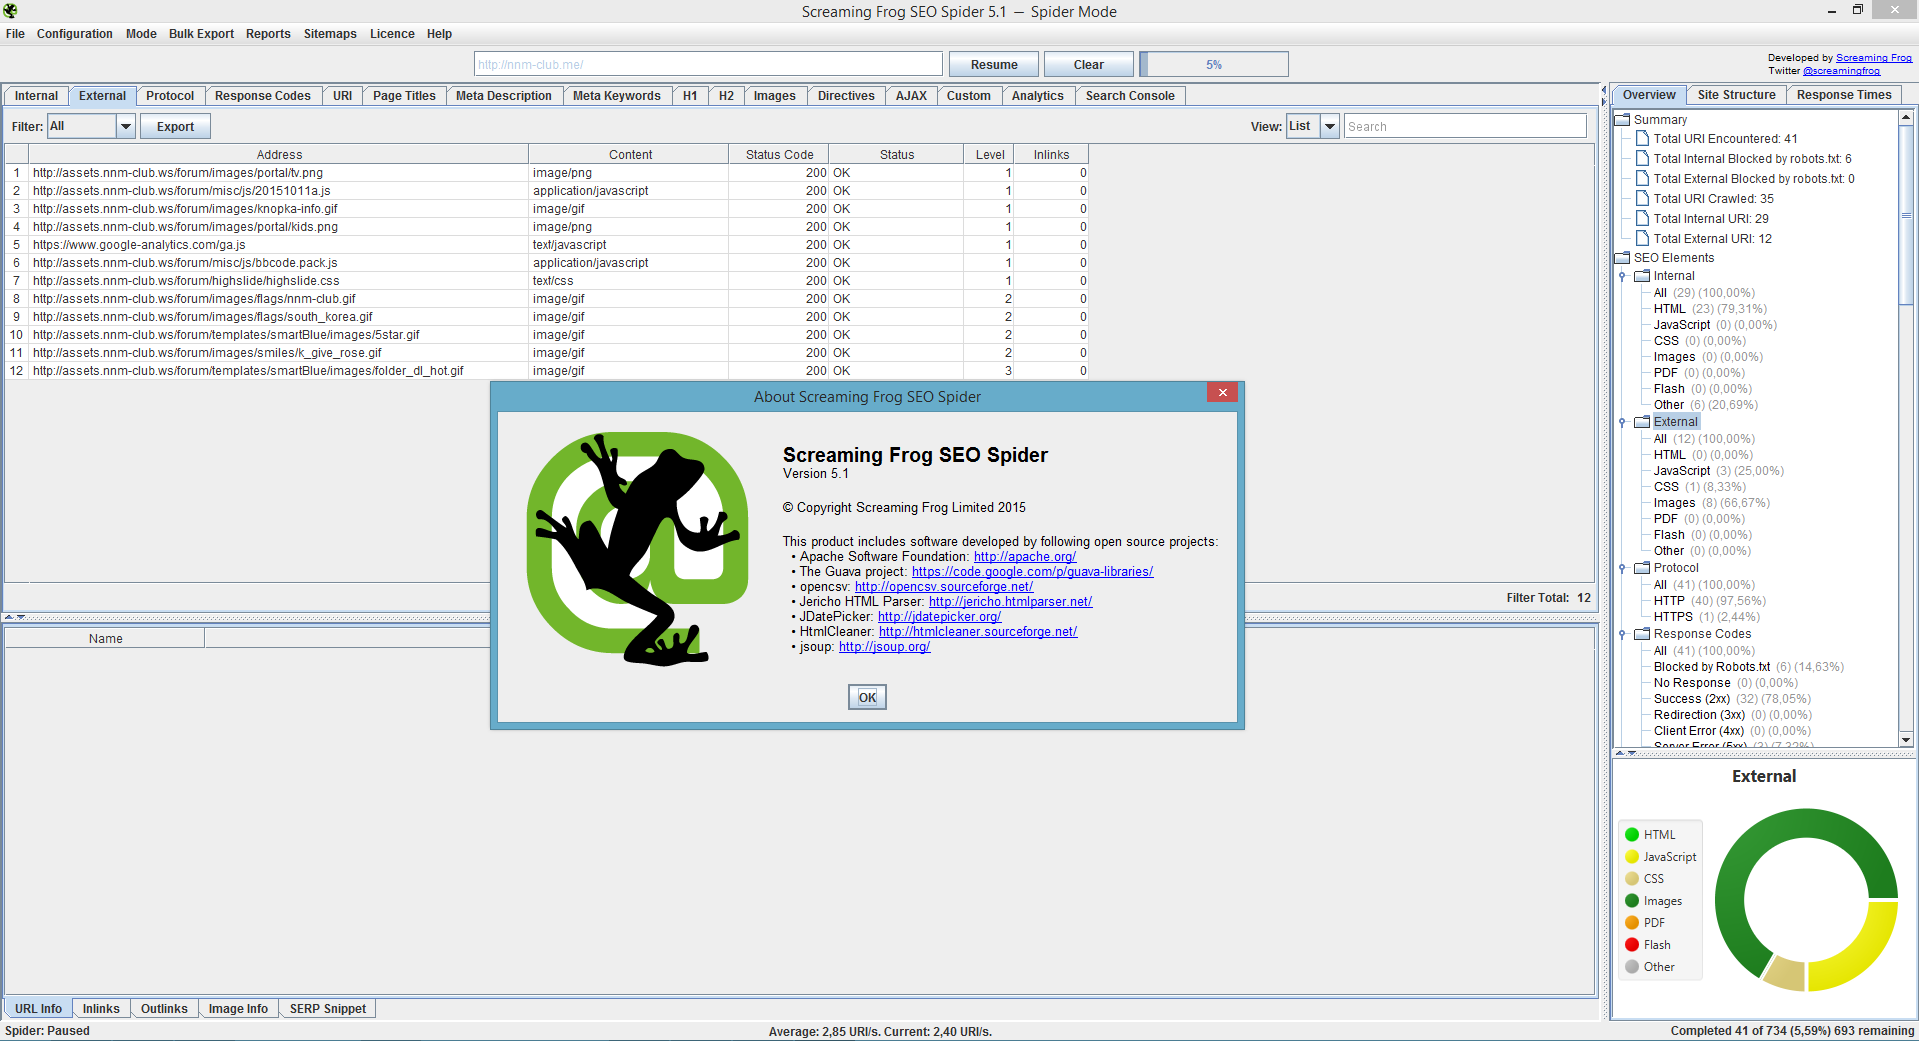The height and width of the screenshot is (1041, 1919).
Task: Open the Licence menu
Action: (x=392, y=34)
